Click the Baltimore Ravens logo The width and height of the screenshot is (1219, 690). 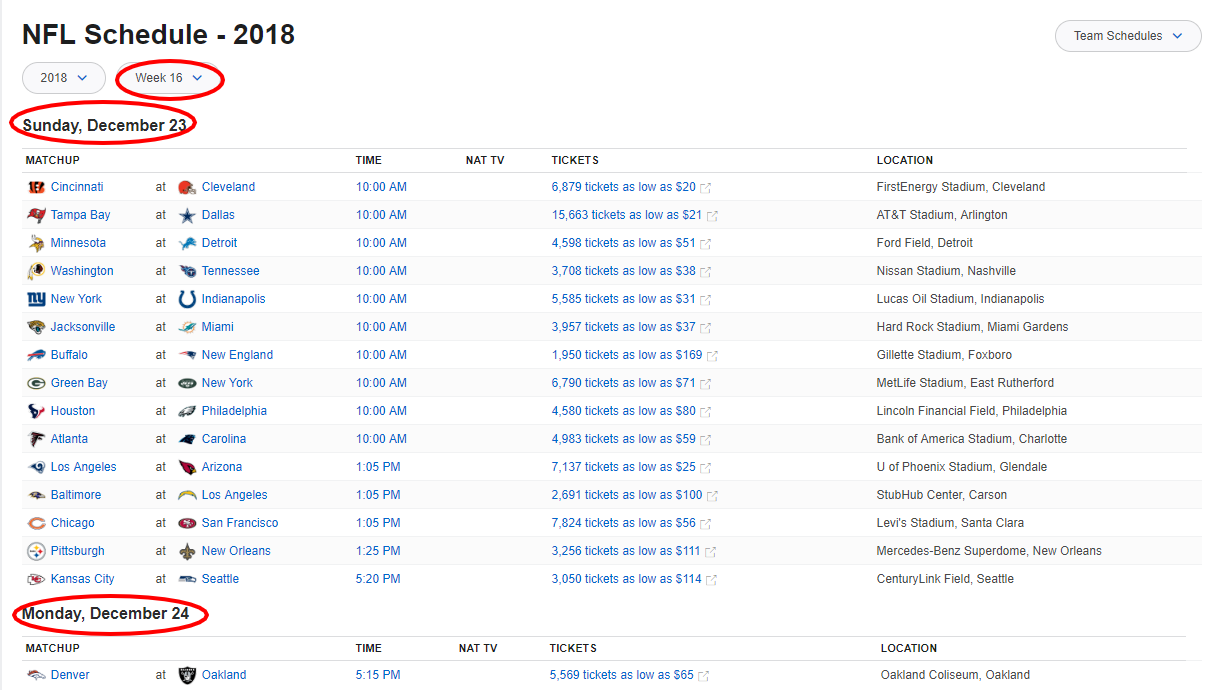[x=36, y=495]
